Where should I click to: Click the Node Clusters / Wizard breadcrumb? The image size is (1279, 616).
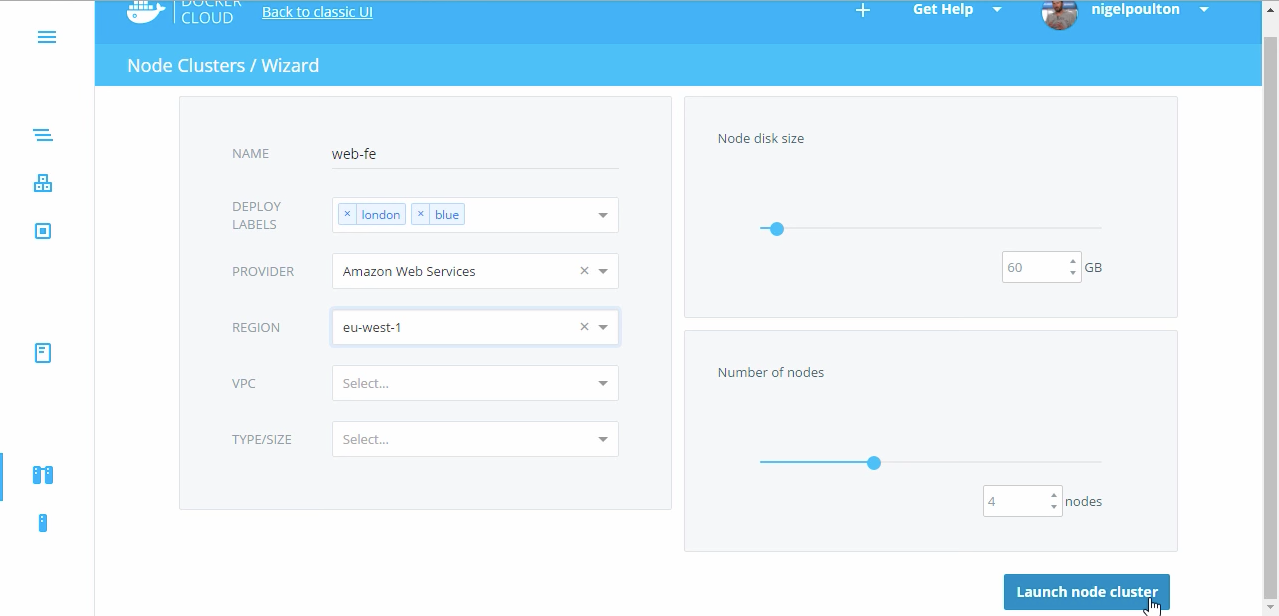[x=223, y=66]
